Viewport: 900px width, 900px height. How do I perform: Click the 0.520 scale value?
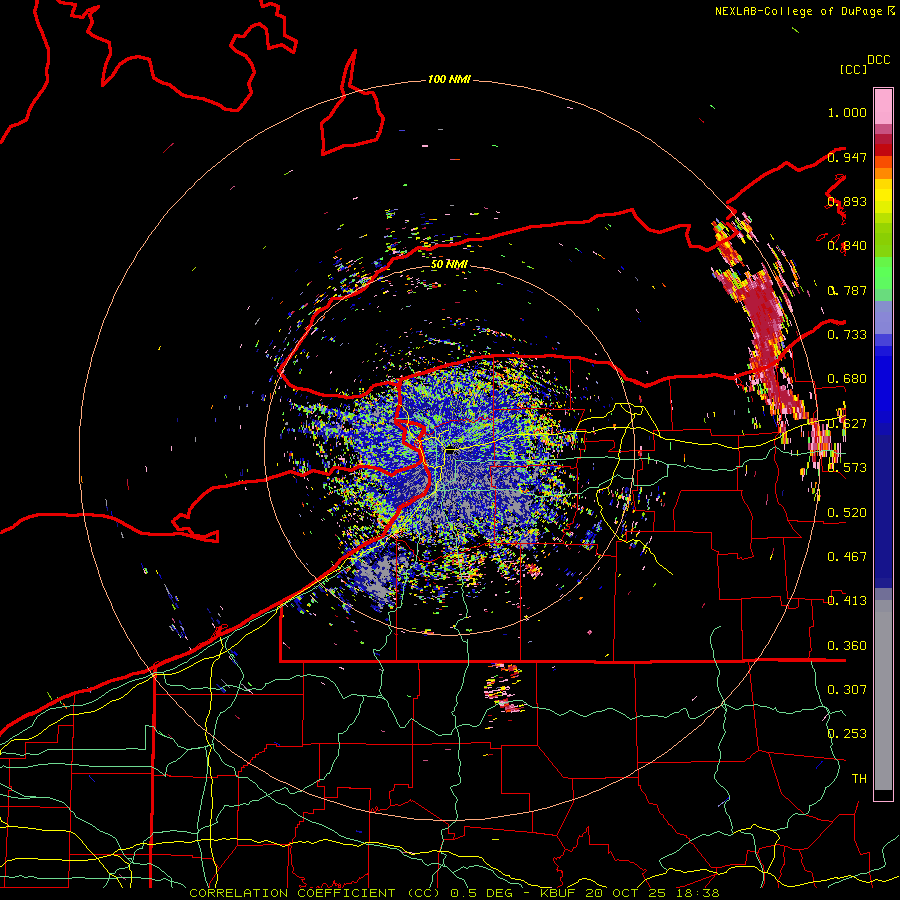pos(847,513)
